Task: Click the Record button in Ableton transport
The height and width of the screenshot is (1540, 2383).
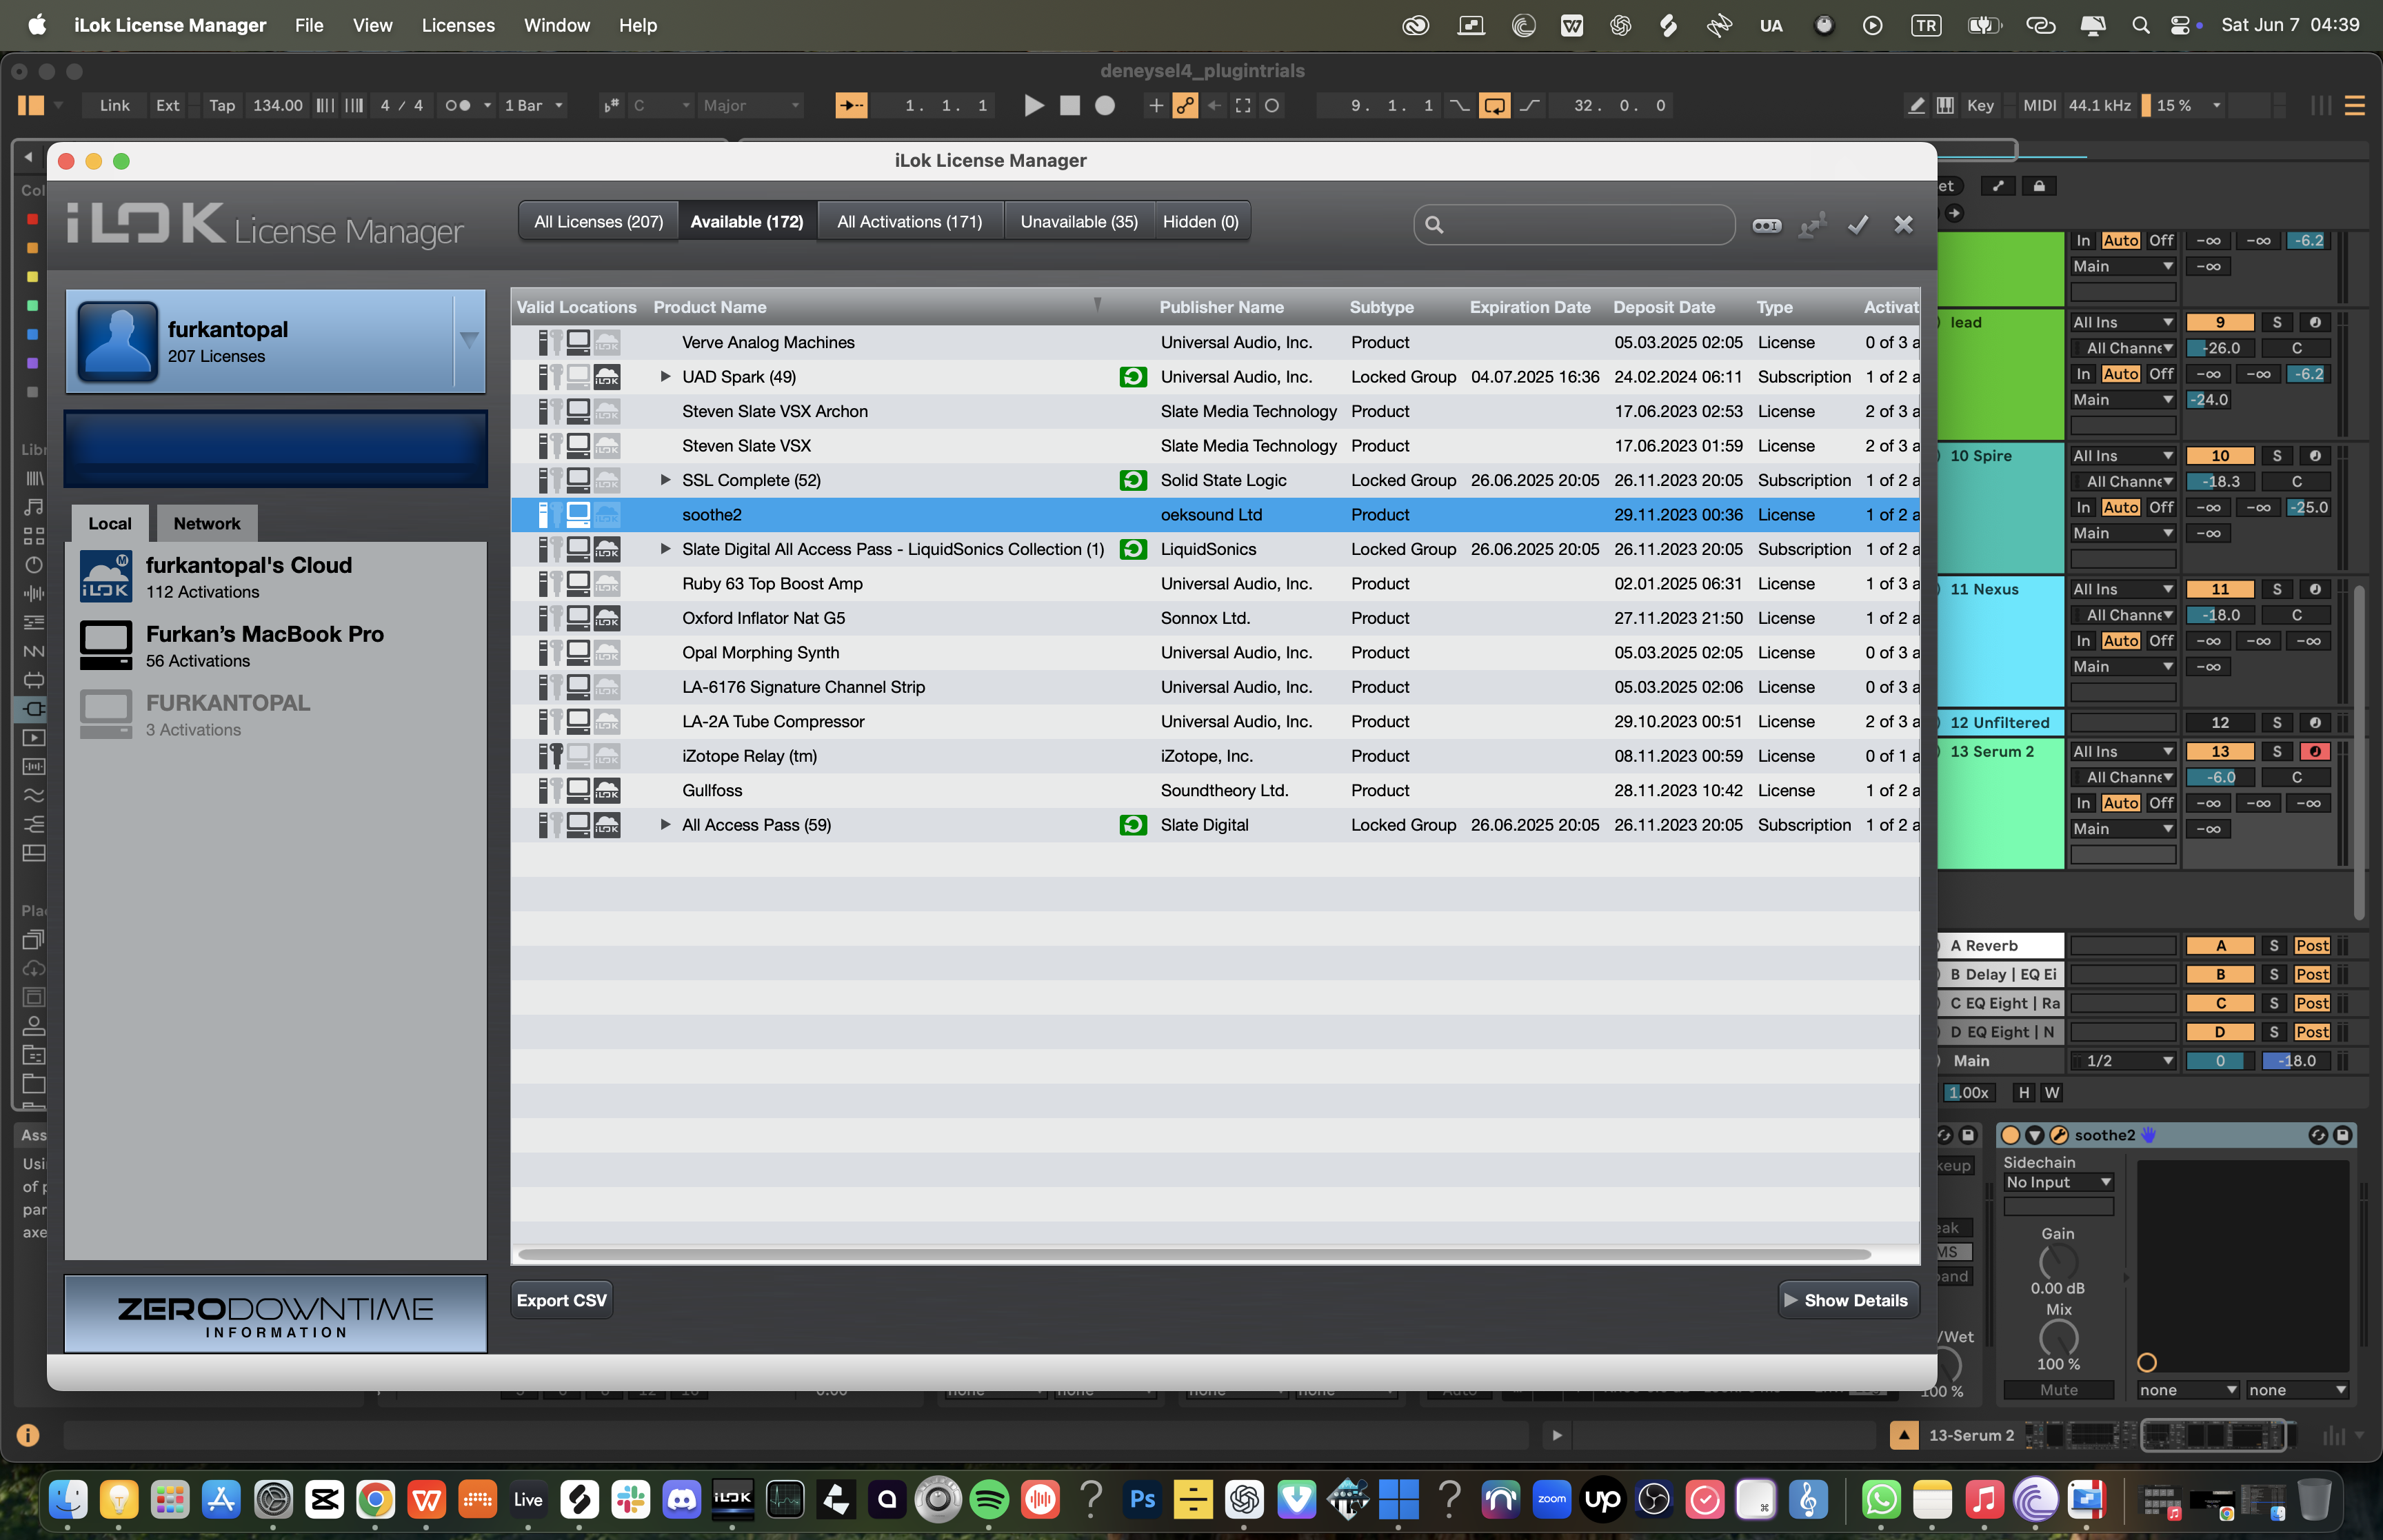Action: click(1104, 105)
